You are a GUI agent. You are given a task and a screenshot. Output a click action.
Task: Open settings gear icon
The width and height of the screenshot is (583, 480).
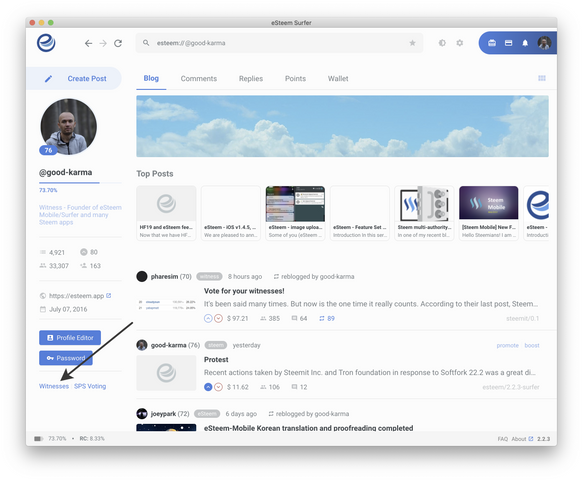(x=460, y=43)
